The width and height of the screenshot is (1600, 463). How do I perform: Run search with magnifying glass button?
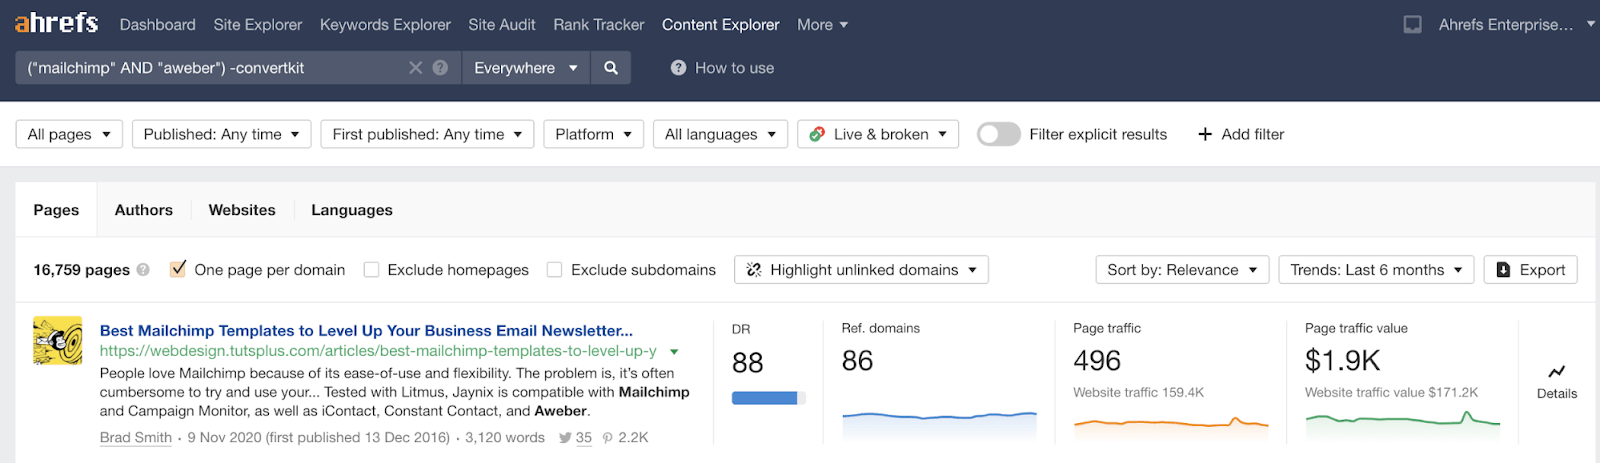click(611, 68)
